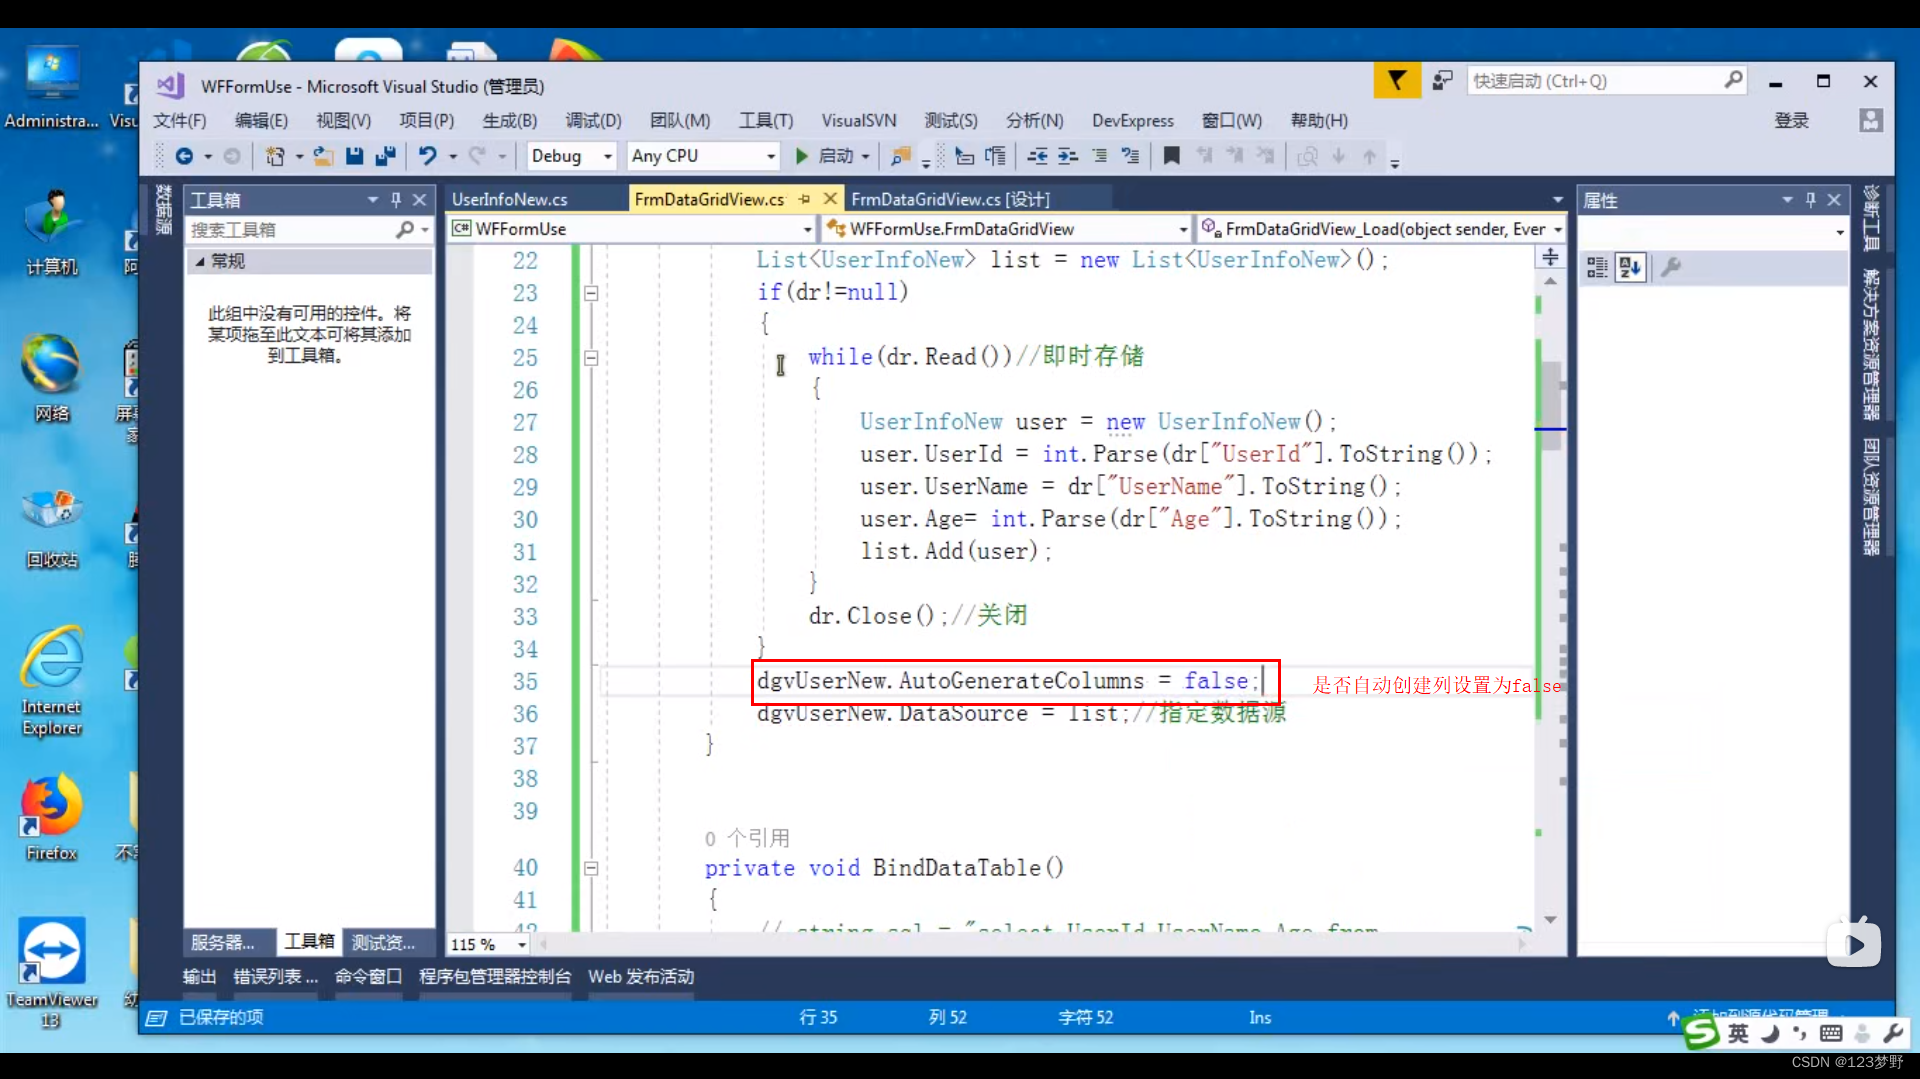1920x1079 pixels.
Task: Open the events view via the Properties wrench icon
Action: (x=1671, y=267)
